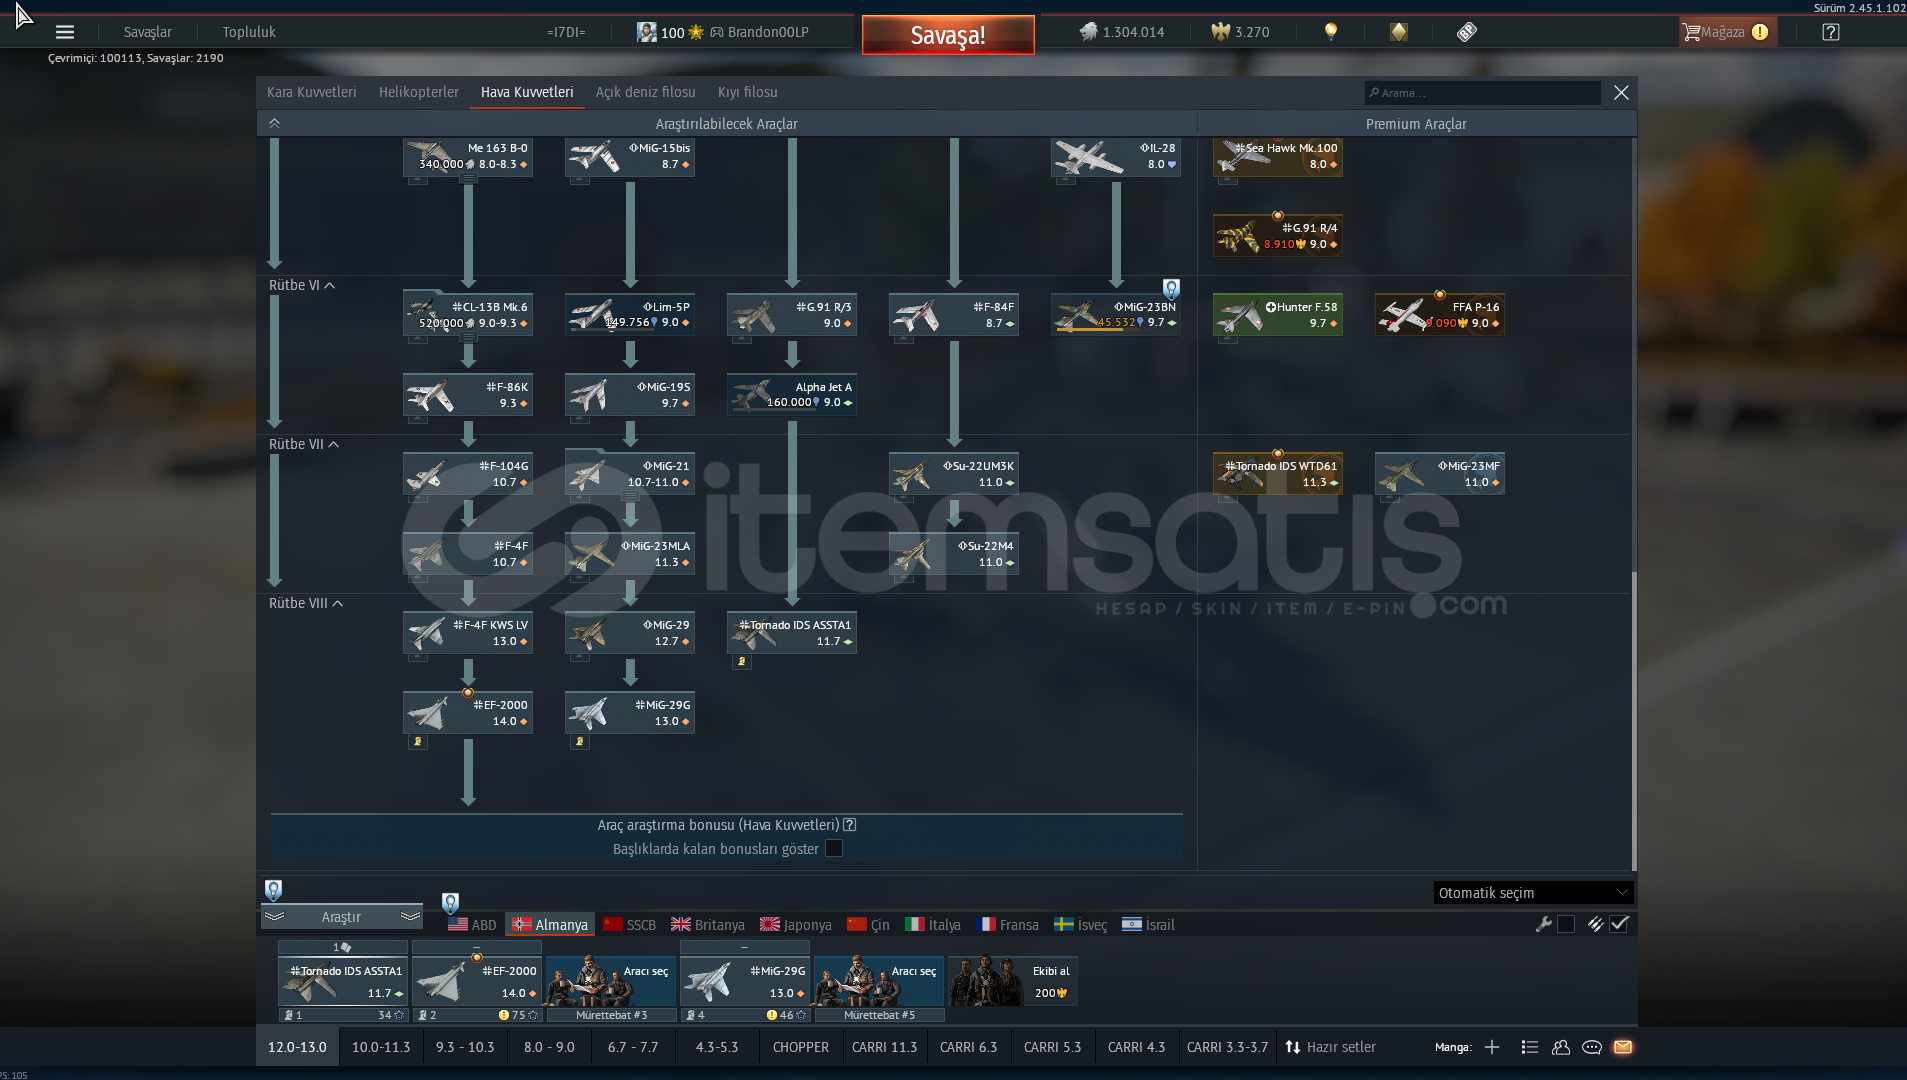Select the Tornado IDS ASSTA1 tree card
The width and height of the screenshot is (1907, 1080).
tap(791, 633)
